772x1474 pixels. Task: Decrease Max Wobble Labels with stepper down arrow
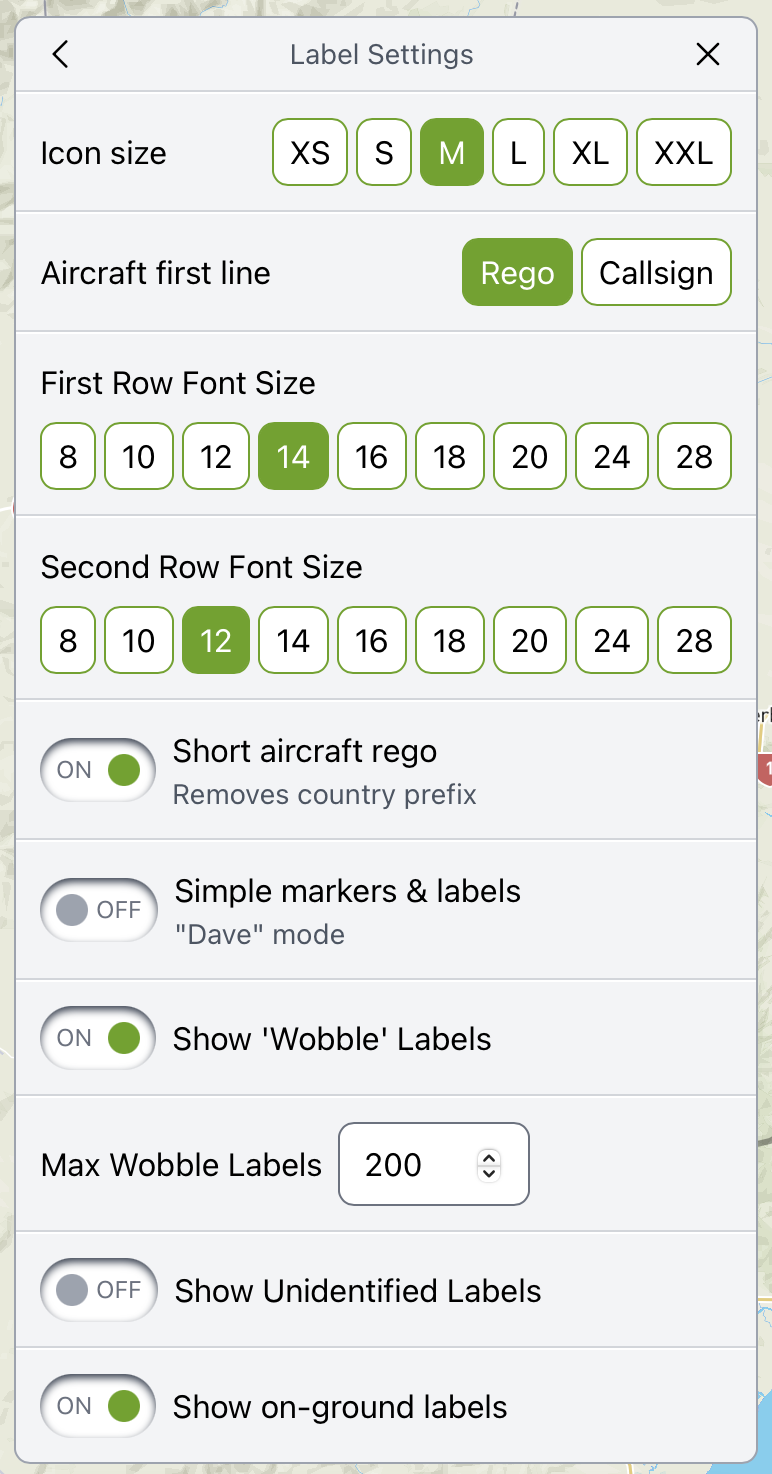488,1174
